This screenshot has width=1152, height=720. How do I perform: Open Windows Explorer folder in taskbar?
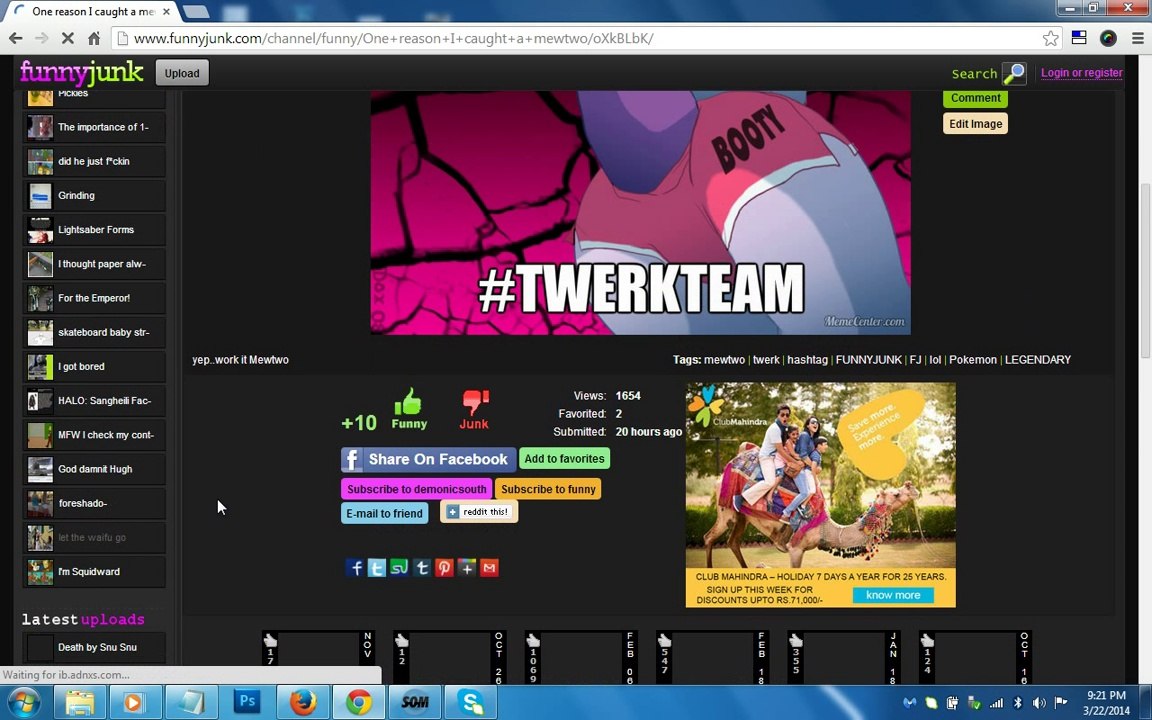pos(79,702)
